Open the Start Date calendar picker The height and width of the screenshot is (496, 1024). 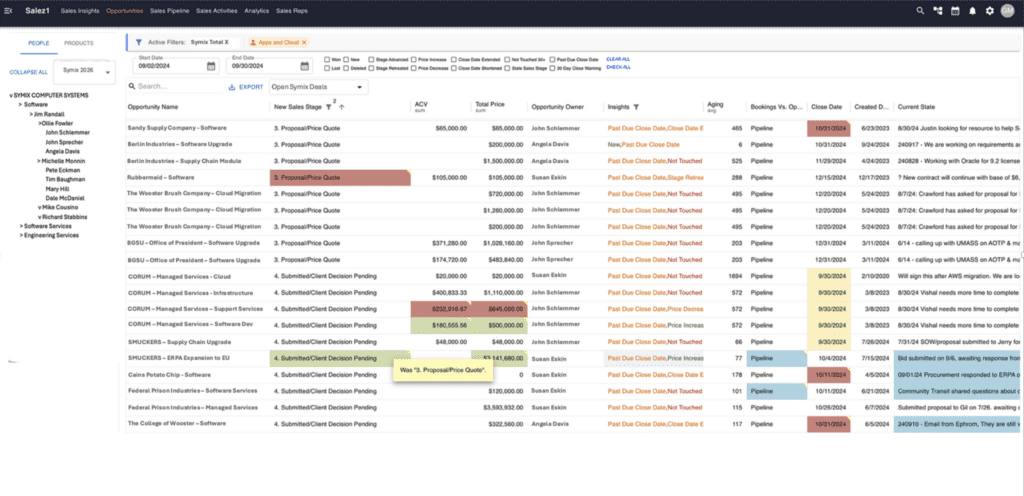point(211,66)
